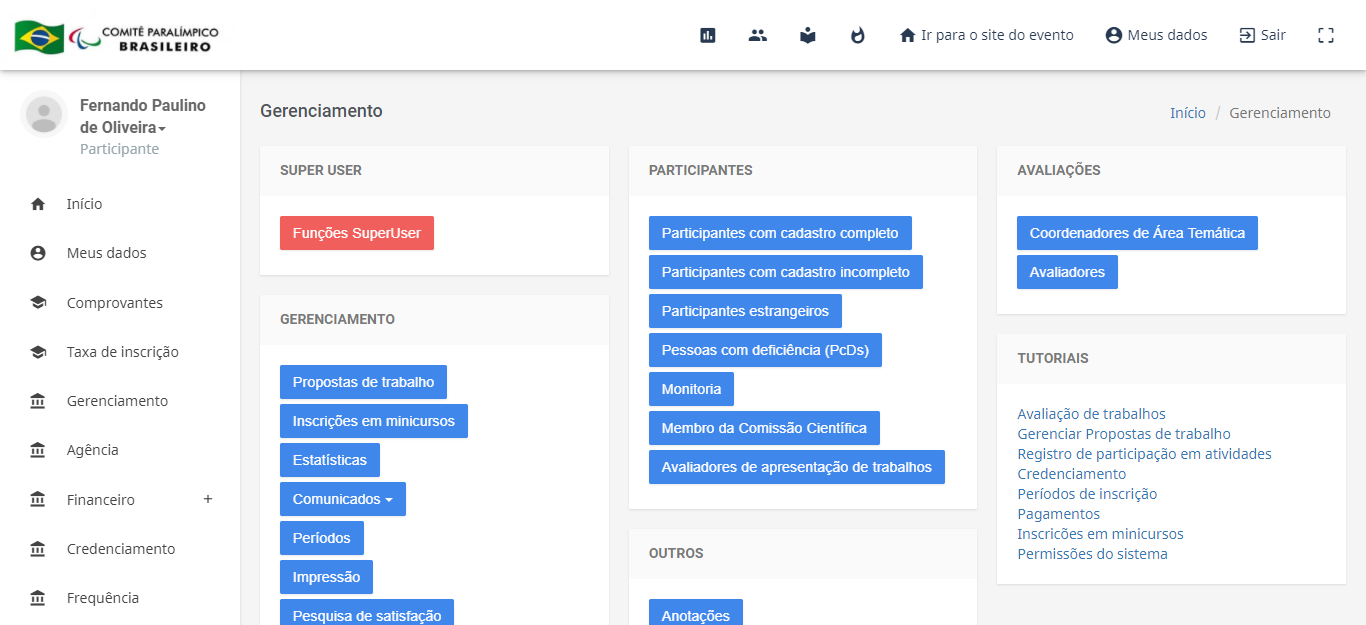Open Taxa de inscrição in the sidebar
This screenshot has width=1366, height=625.
point(122,352)
